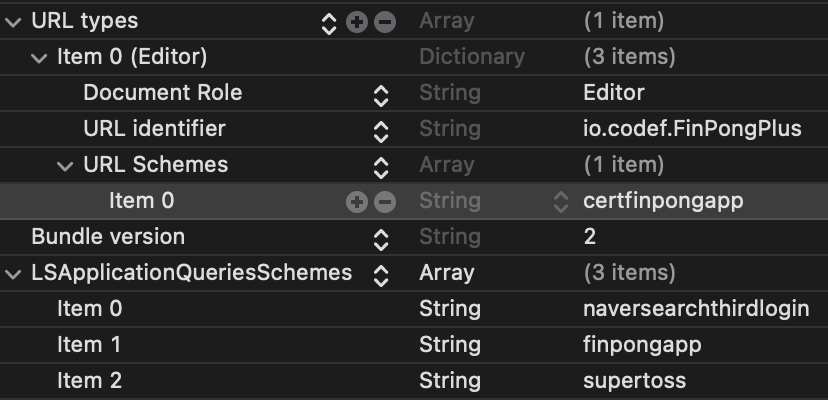Click String type on certfinpongapp row
828x400 pixels.
click(450, 201)
